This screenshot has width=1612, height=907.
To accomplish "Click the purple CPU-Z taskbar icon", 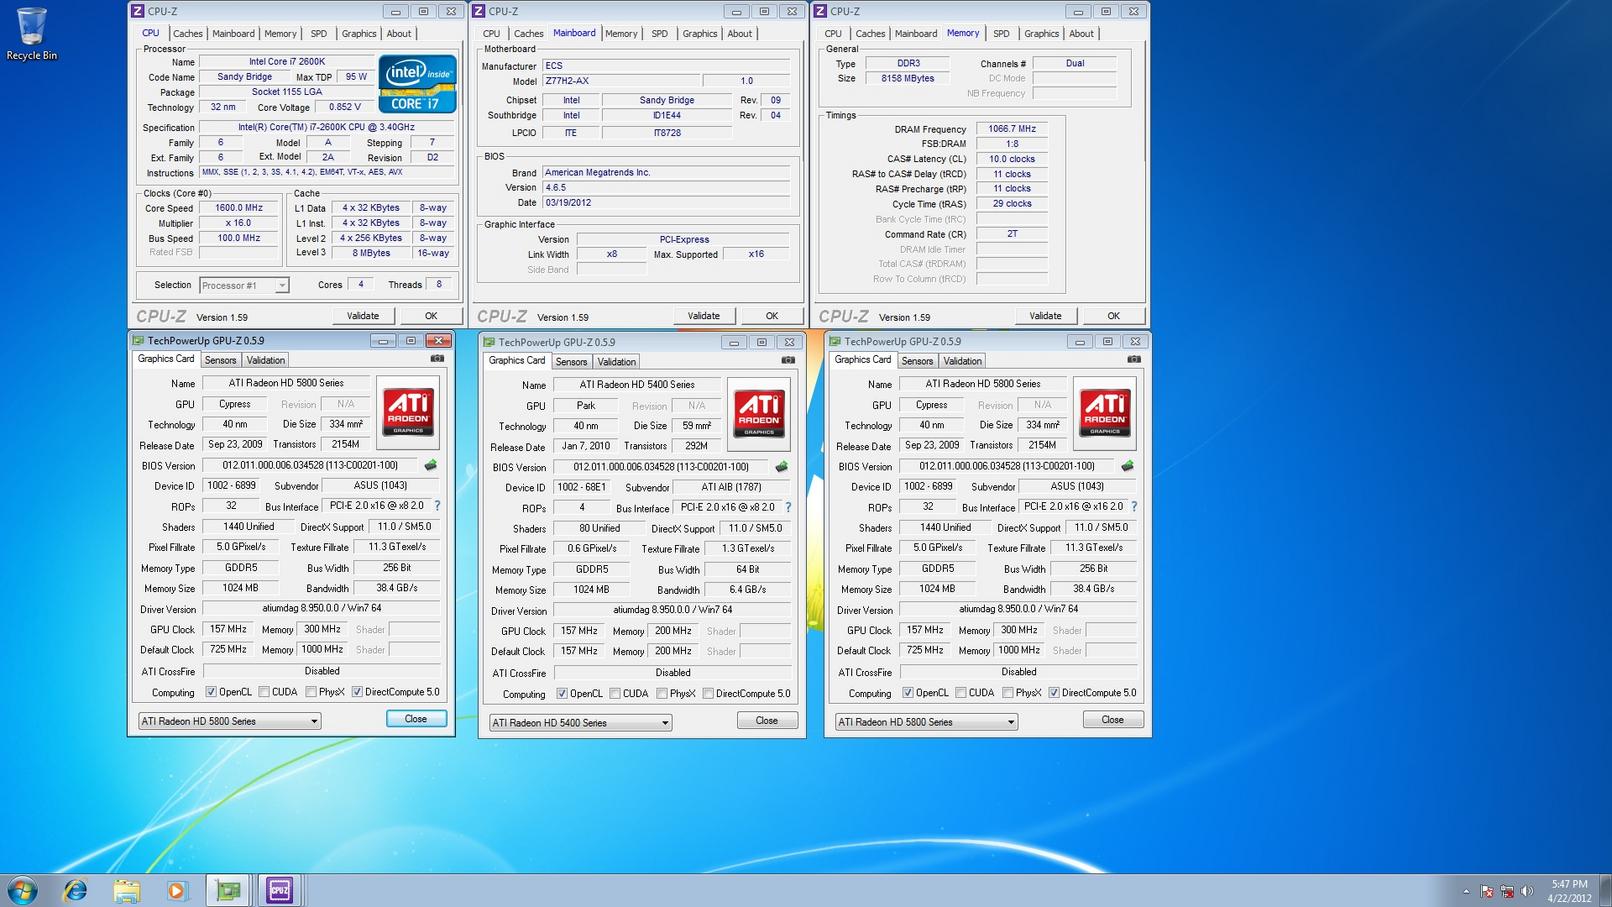I will pos(279,890).
